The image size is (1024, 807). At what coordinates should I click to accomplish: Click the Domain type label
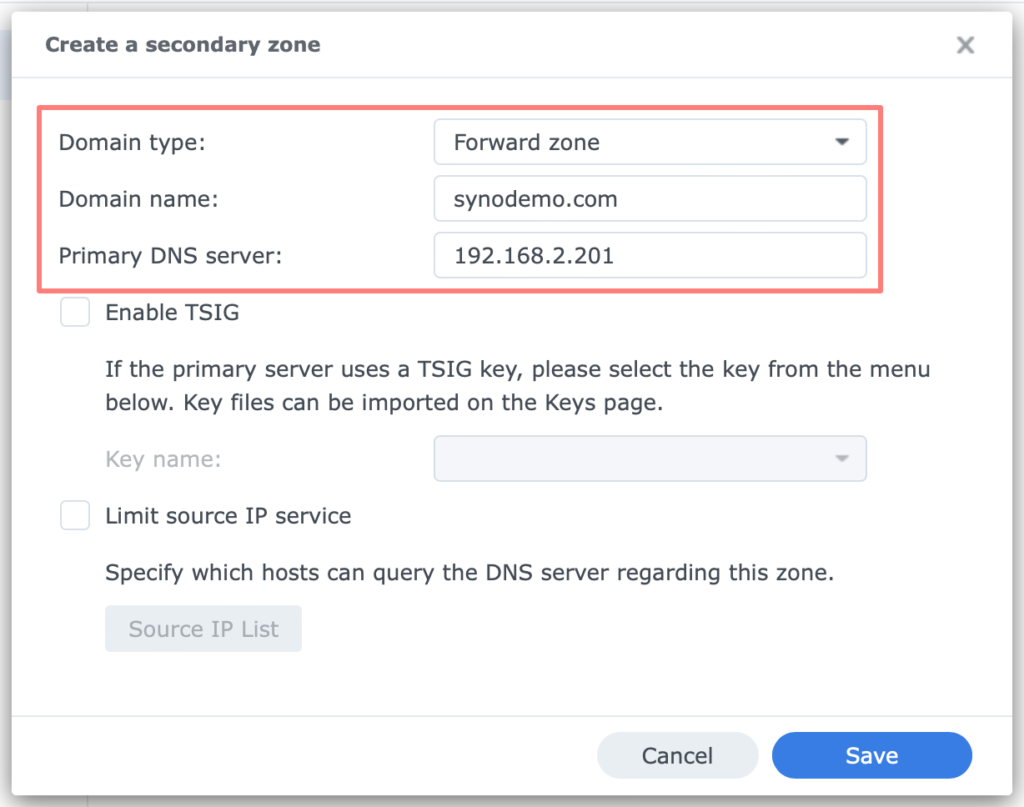[132, 142]
